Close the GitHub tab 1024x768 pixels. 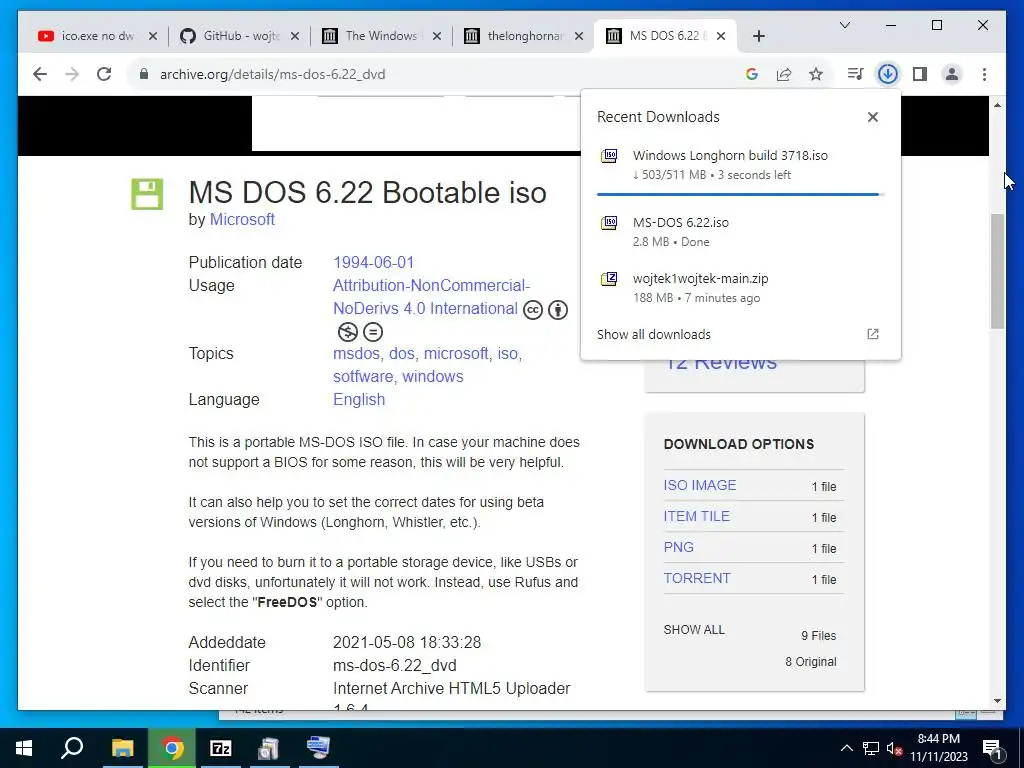(295, 36)
